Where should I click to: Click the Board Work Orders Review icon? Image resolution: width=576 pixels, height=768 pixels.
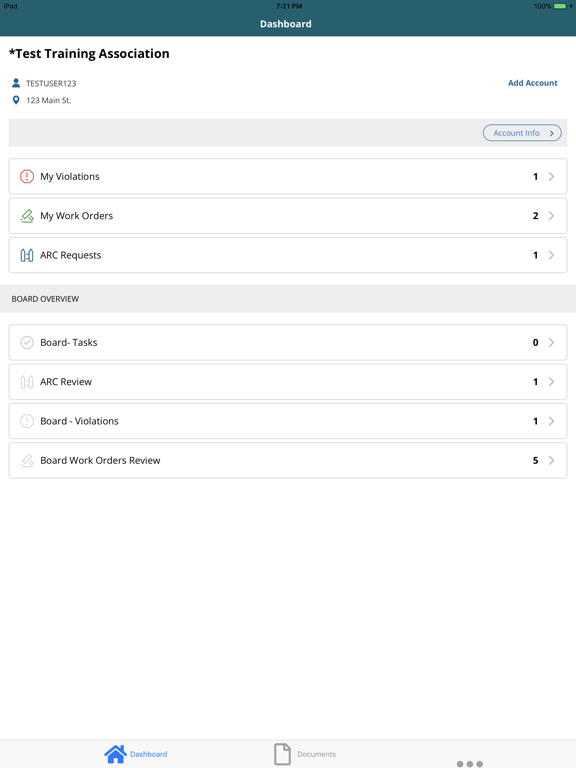27,460
